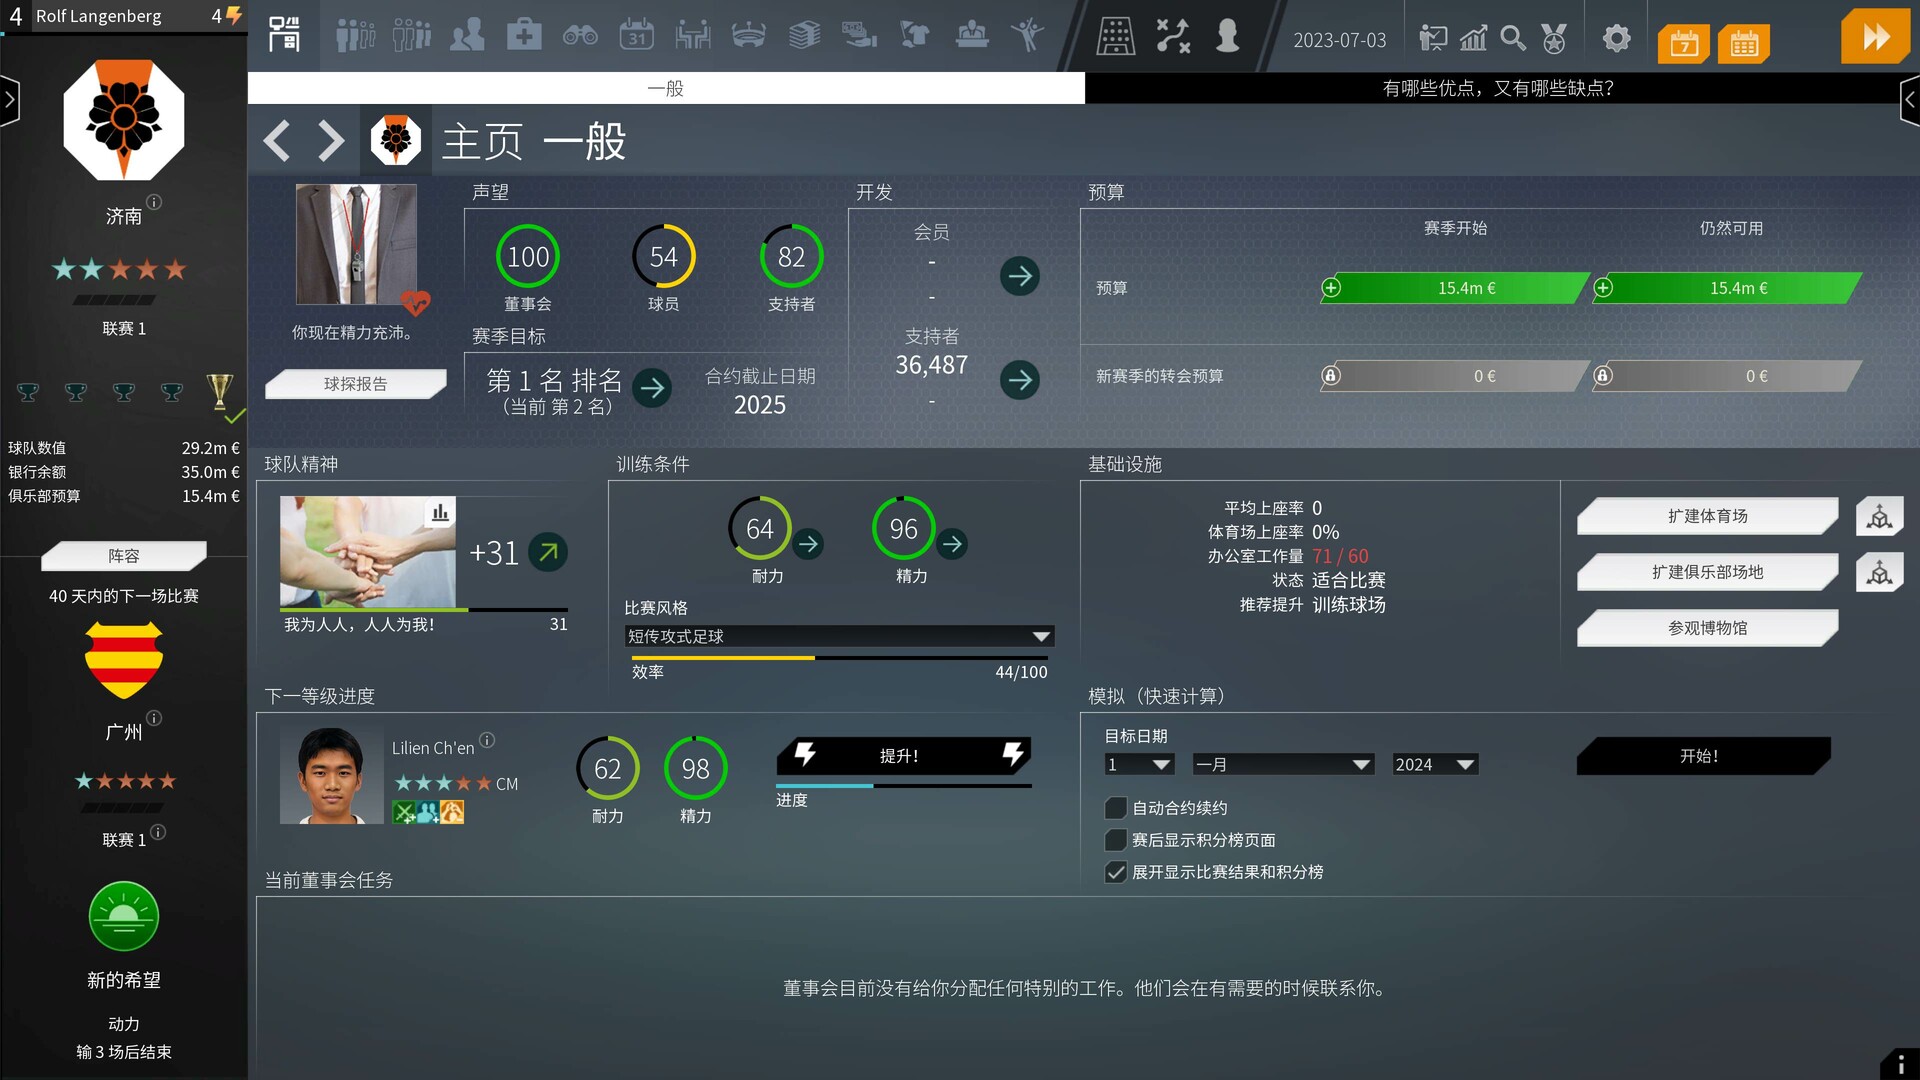Open the settings gear icon
This screenshot has width=1920, height=1080.
click(1616, 38)
